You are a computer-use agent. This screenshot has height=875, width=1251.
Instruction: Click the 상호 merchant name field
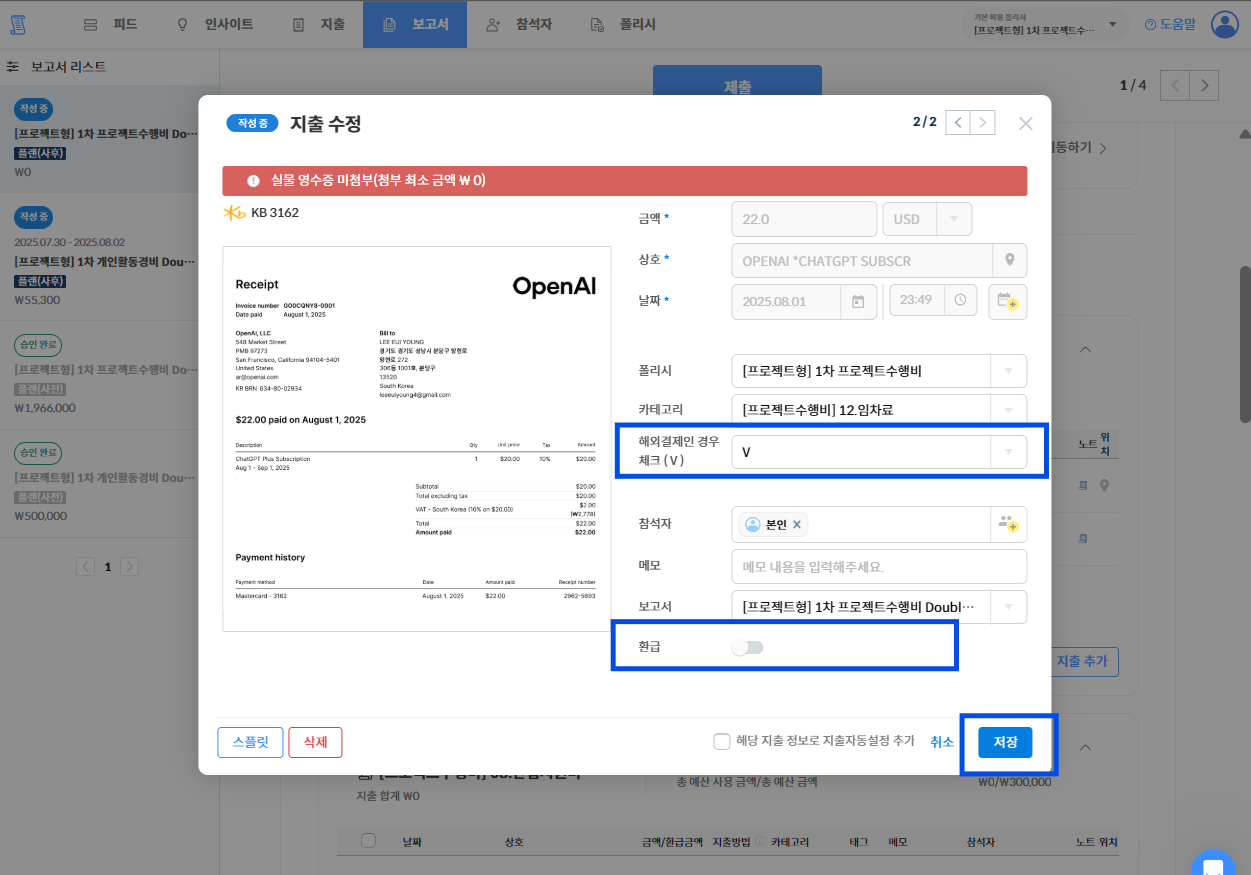(862, 260)
